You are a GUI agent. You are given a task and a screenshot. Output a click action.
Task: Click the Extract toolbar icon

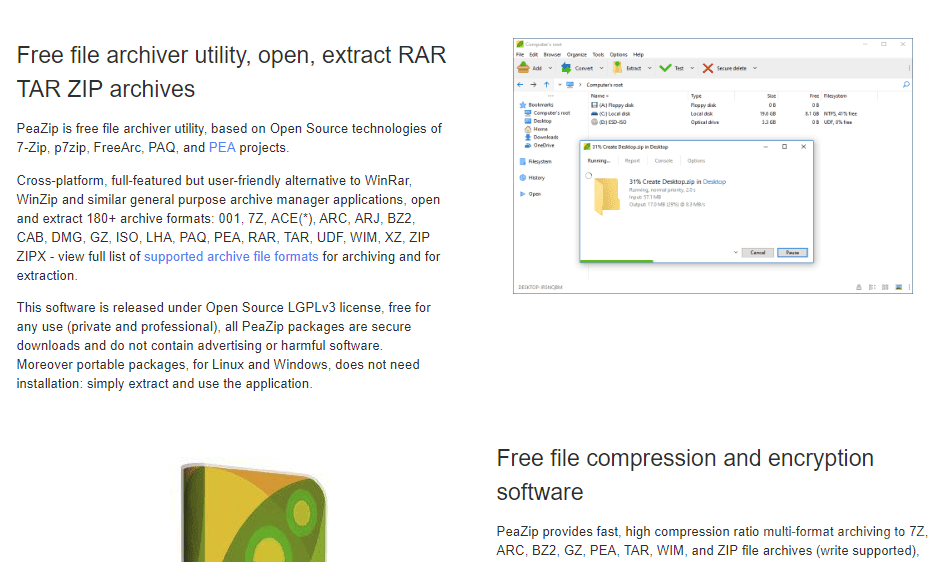[619, 68]
